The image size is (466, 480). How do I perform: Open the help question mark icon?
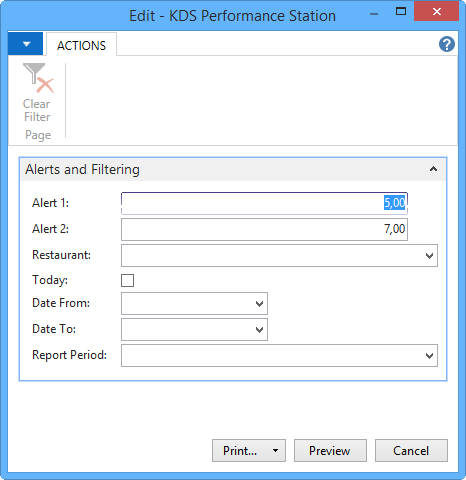(x=447, y=44)
